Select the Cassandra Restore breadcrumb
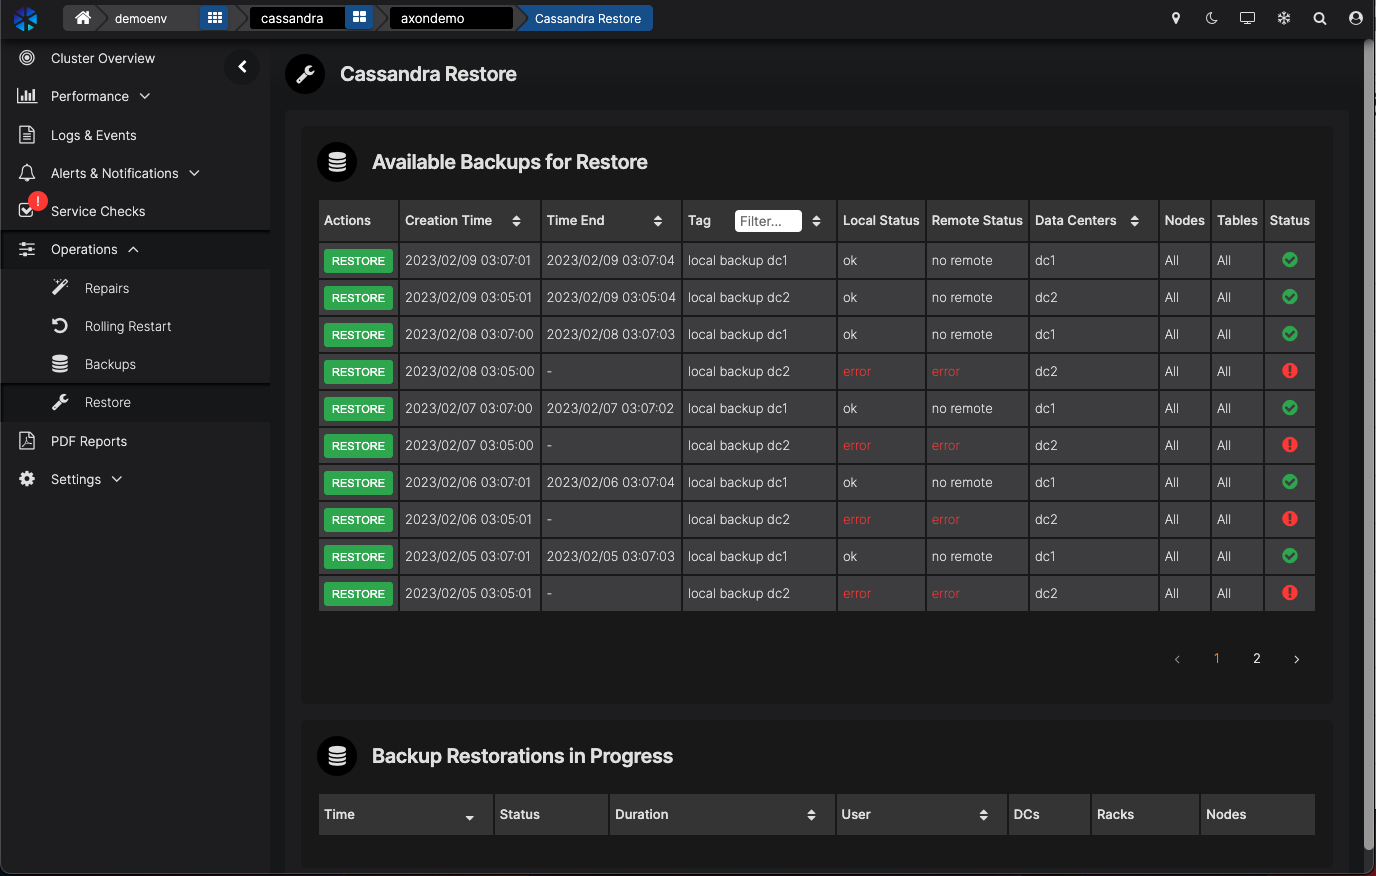 tap(588, 18)
